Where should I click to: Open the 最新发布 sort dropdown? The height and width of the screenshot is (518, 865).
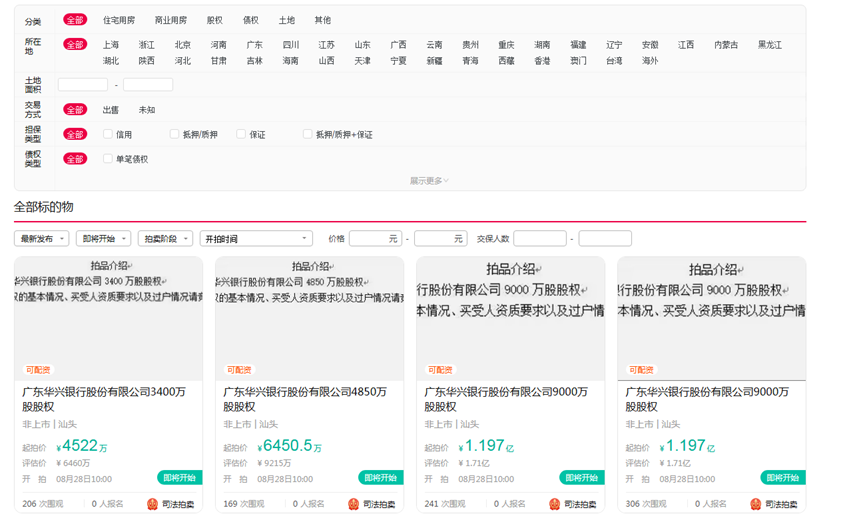click(x=43, y=239)
